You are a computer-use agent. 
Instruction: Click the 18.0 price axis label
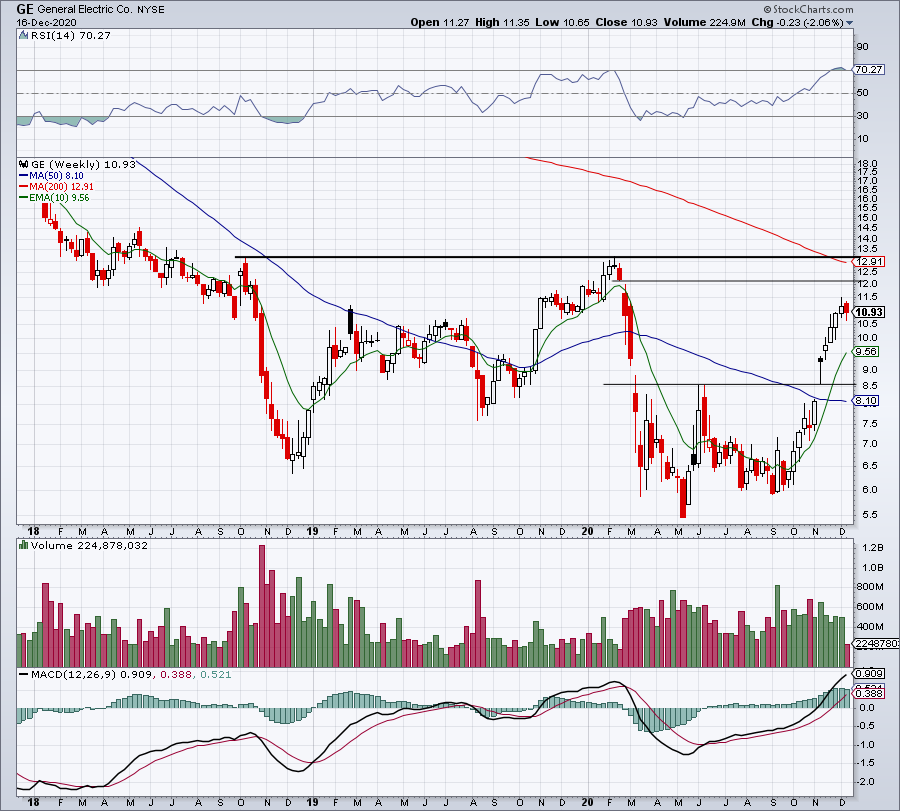[x=867, y=164]
